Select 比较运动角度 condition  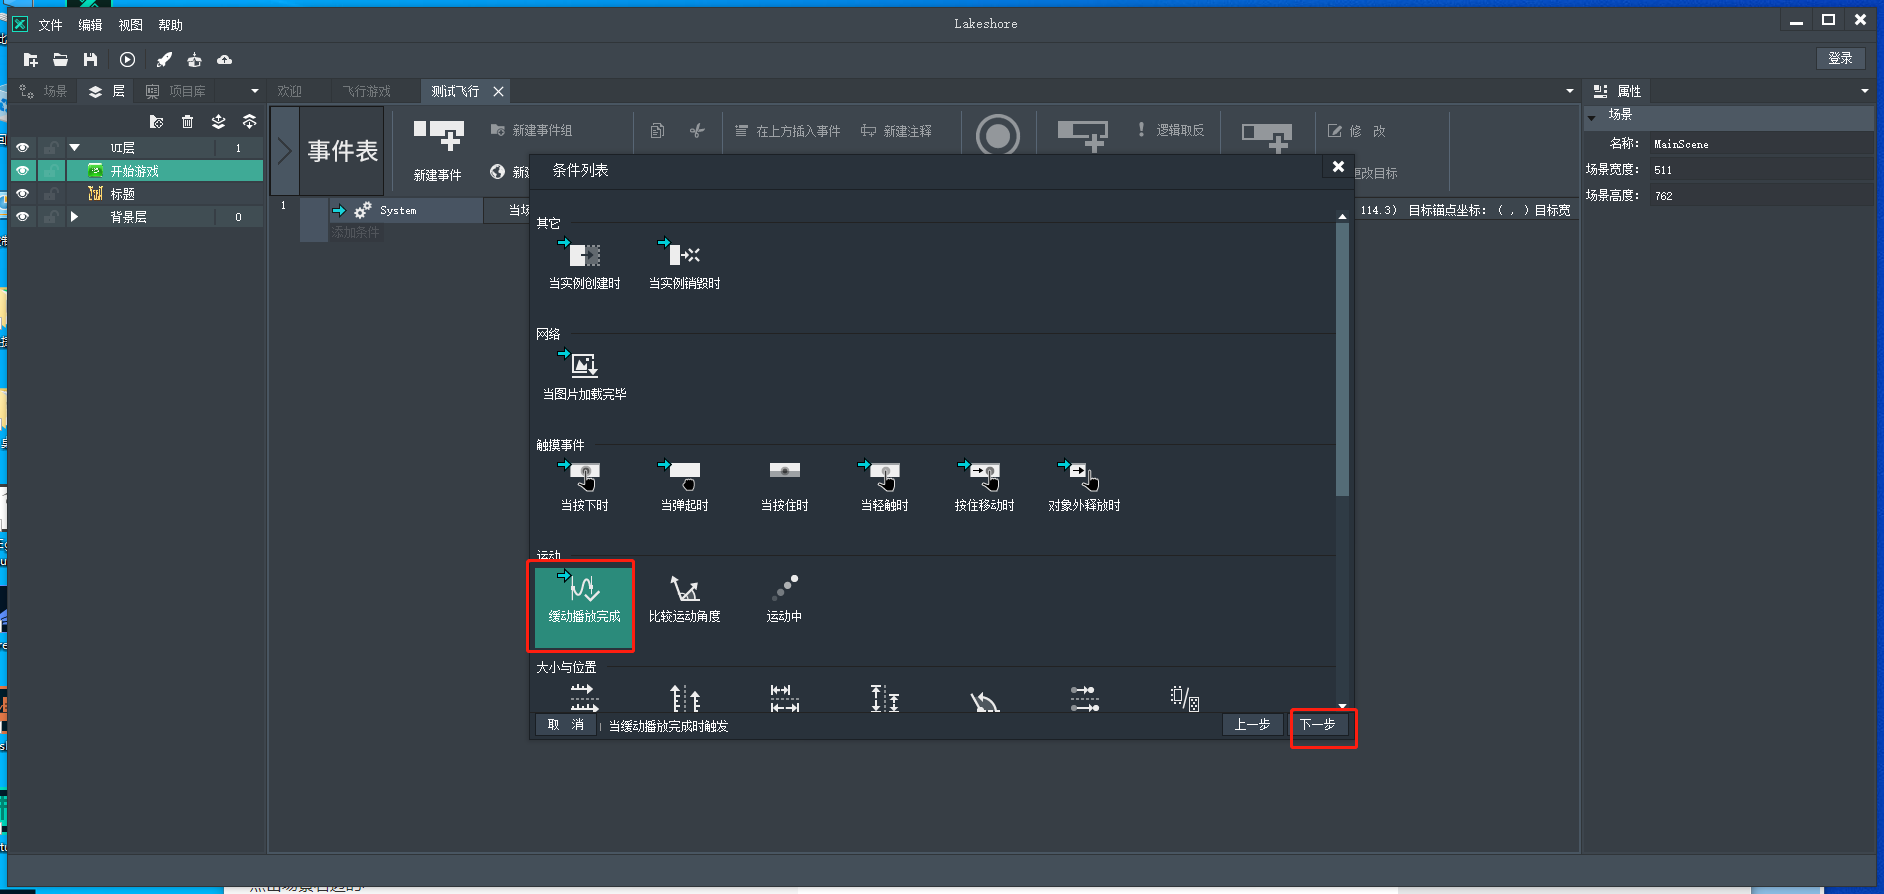click(x=685, y=598)
